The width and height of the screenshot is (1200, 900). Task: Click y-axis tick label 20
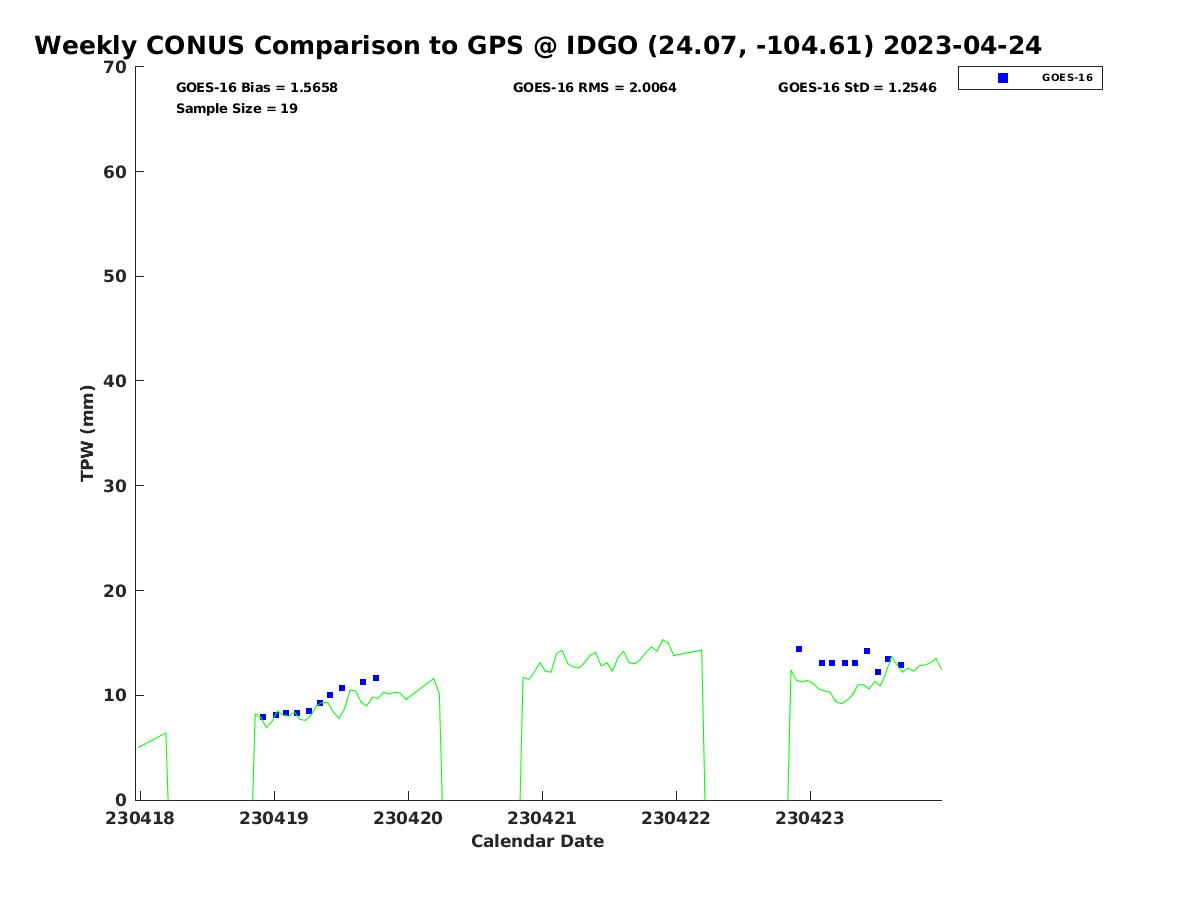pyautogui.click(x=116, y=591)
